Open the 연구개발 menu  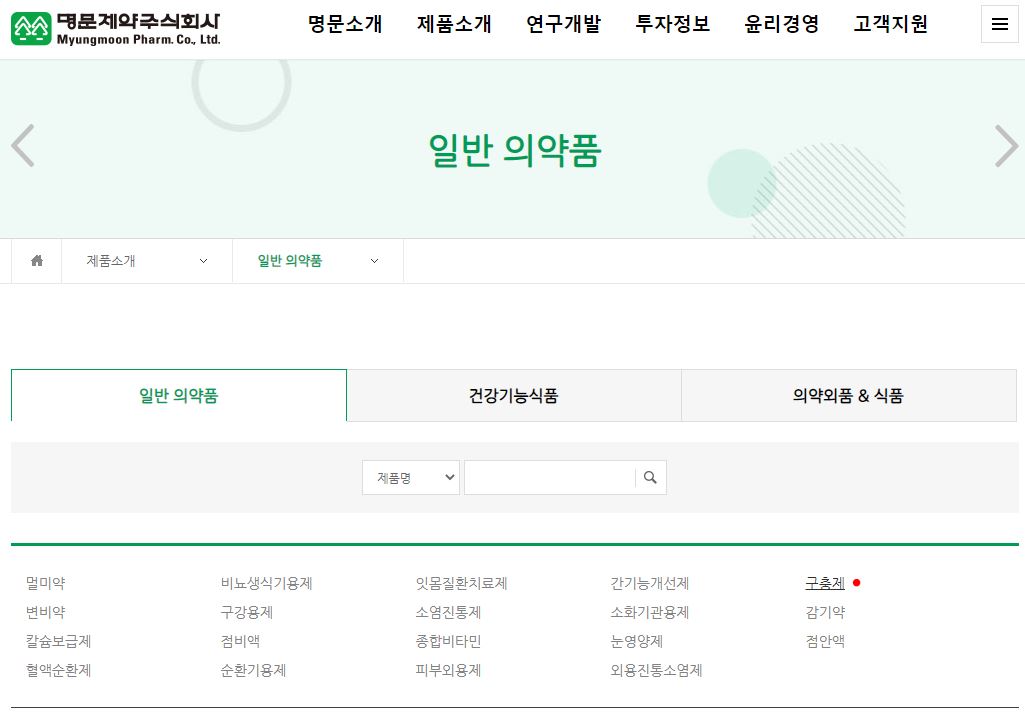[563, 24]
